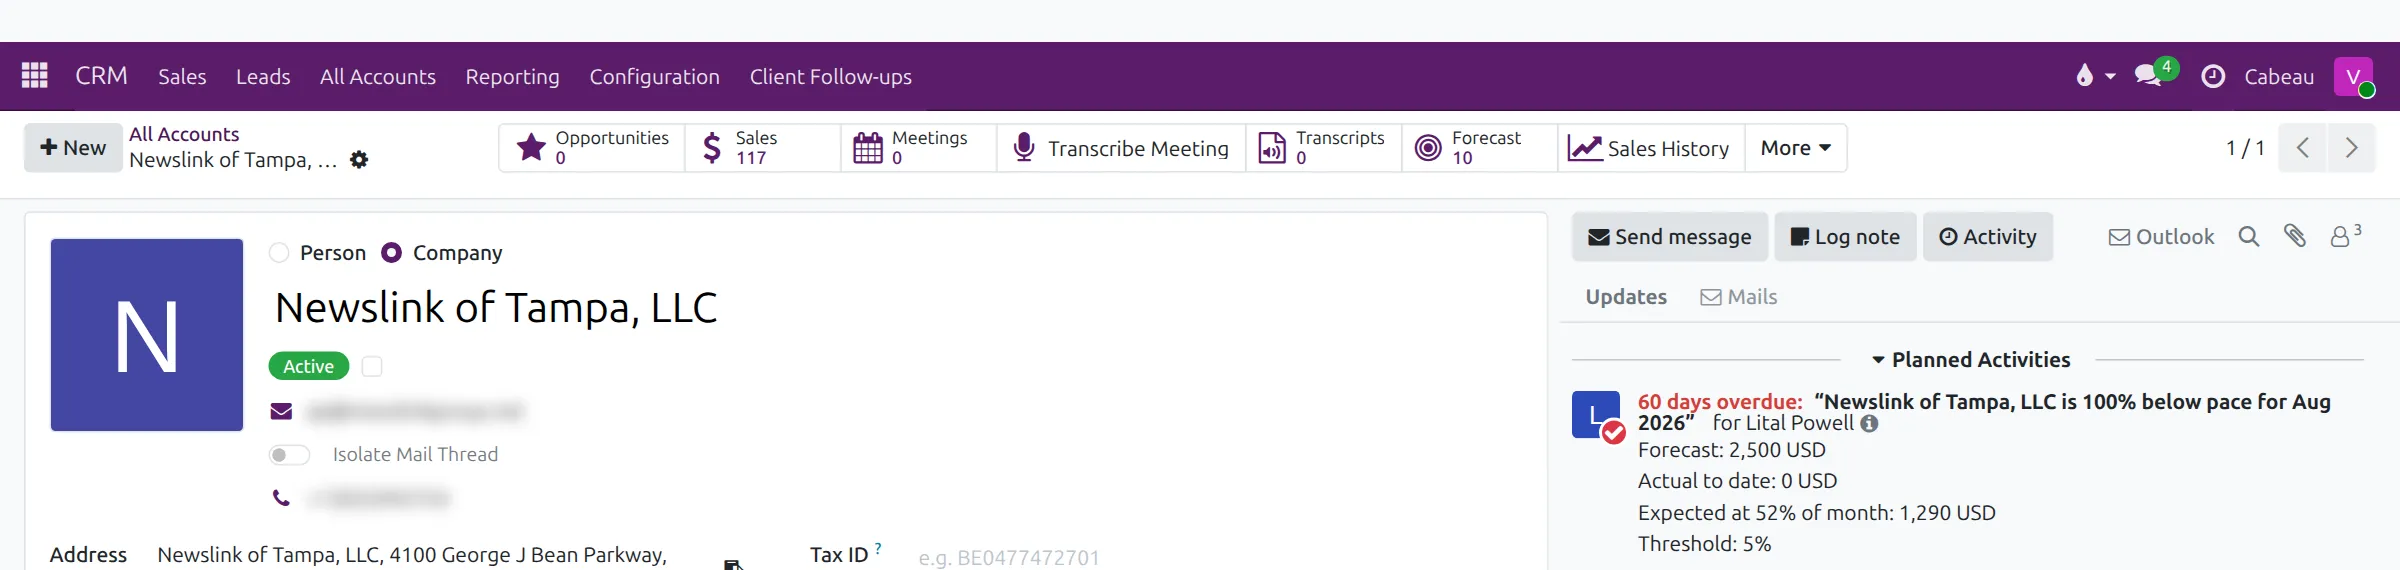Toggle the Isolate Mail Thread switch
The height and width of the screenshot is (570, 2400).
click(289, 455)
